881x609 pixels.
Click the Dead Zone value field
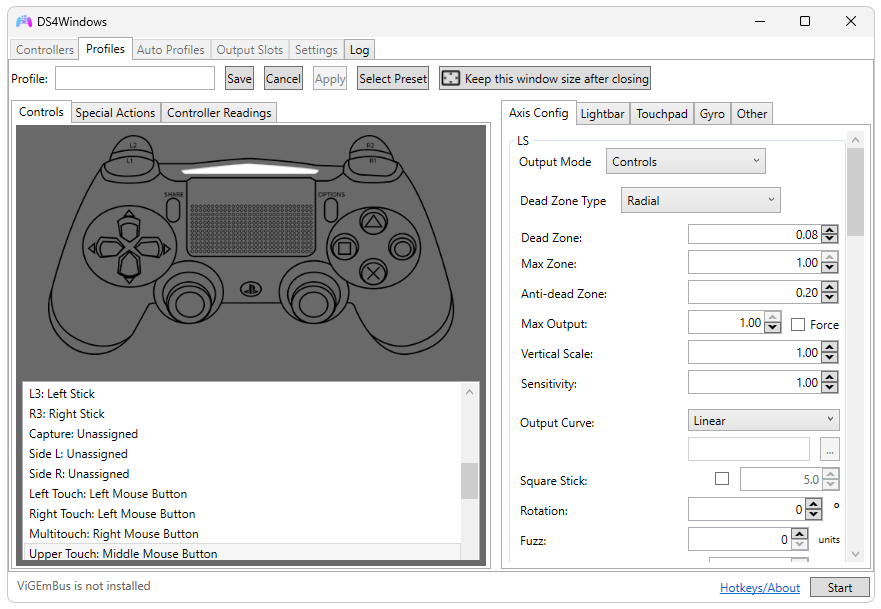click(x=755, y=234)
